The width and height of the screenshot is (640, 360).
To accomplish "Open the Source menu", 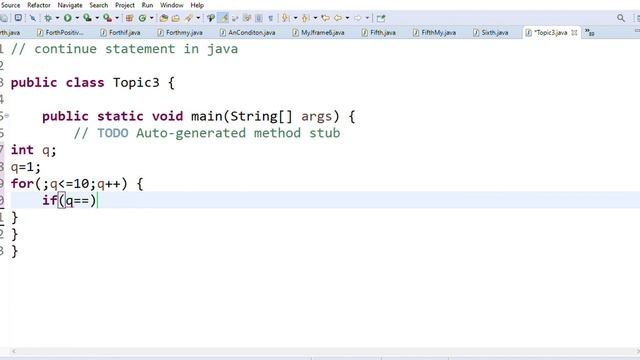I will 11,5.
